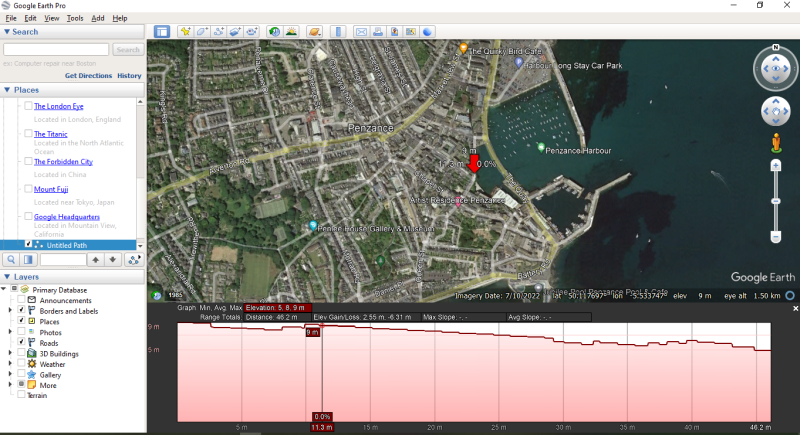
Task: Open the Add menu
Action: point(97,18)
